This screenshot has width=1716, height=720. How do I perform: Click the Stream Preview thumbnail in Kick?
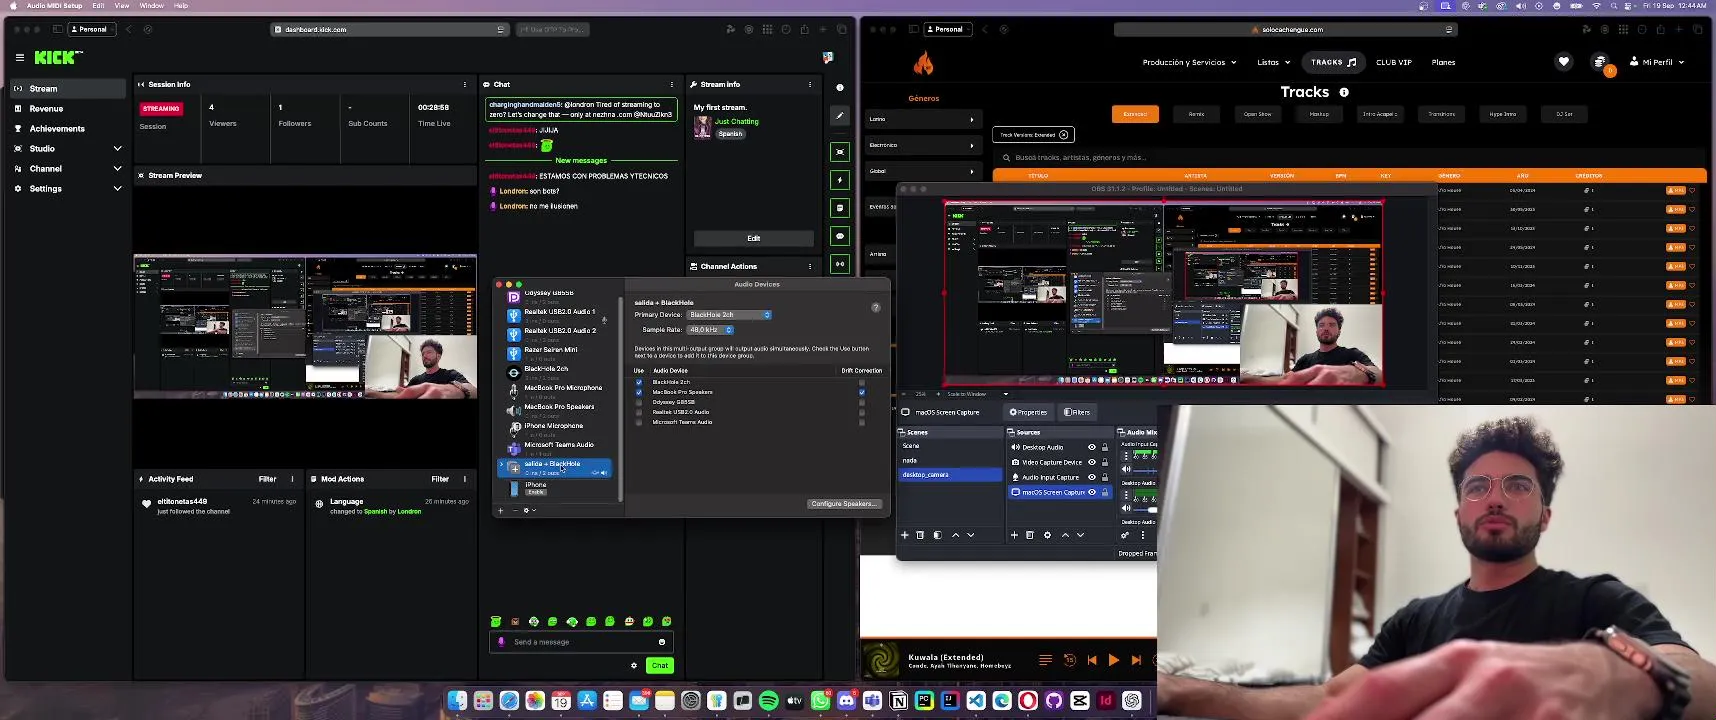(305, 327)
